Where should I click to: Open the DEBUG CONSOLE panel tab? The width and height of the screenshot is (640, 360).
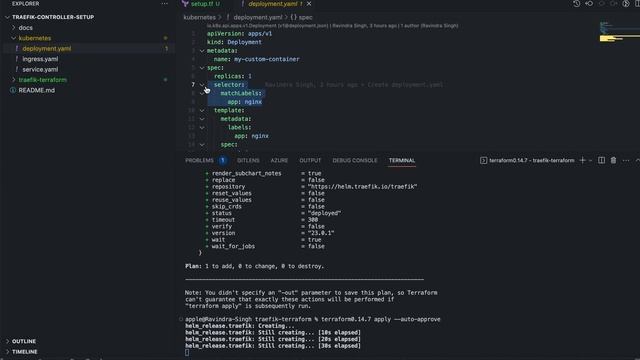pyautogui.click(x=355, y=160)
